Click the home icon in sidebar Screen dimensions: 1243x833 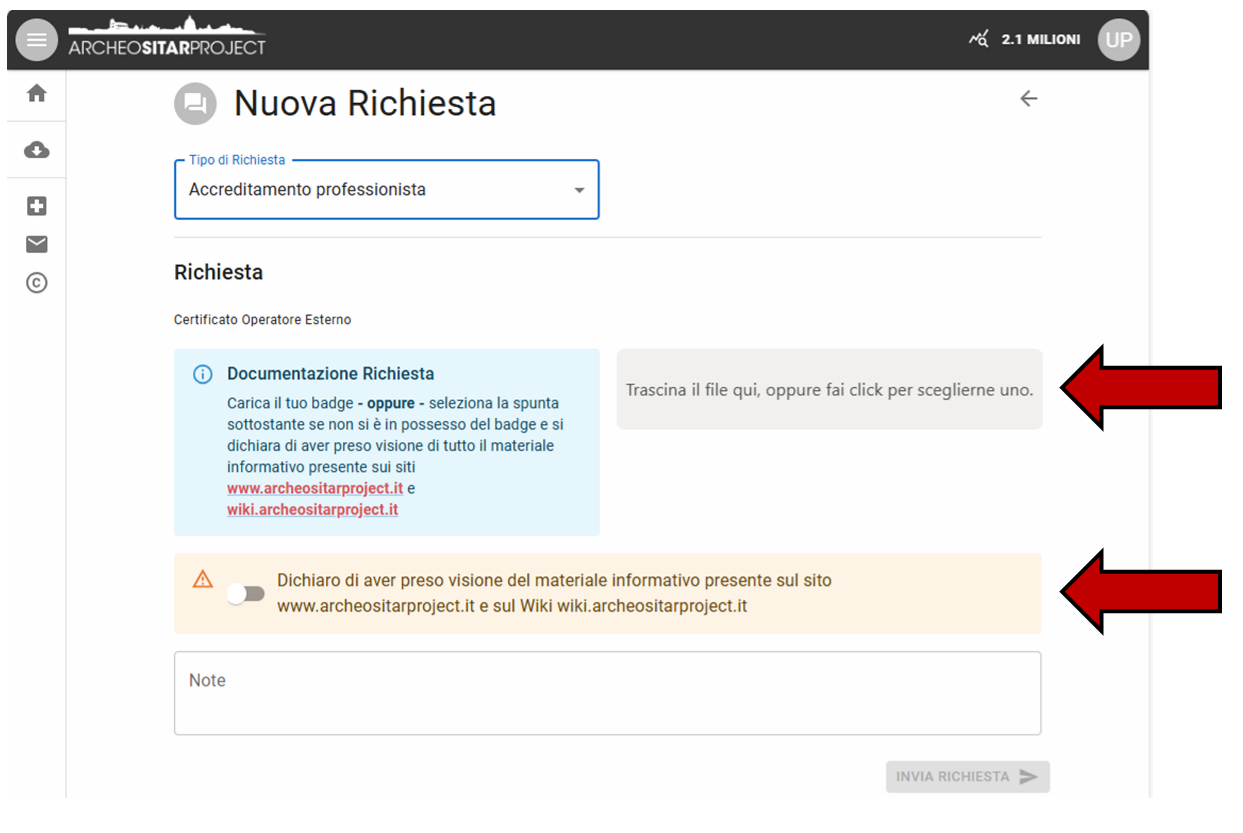coord(37,94)
